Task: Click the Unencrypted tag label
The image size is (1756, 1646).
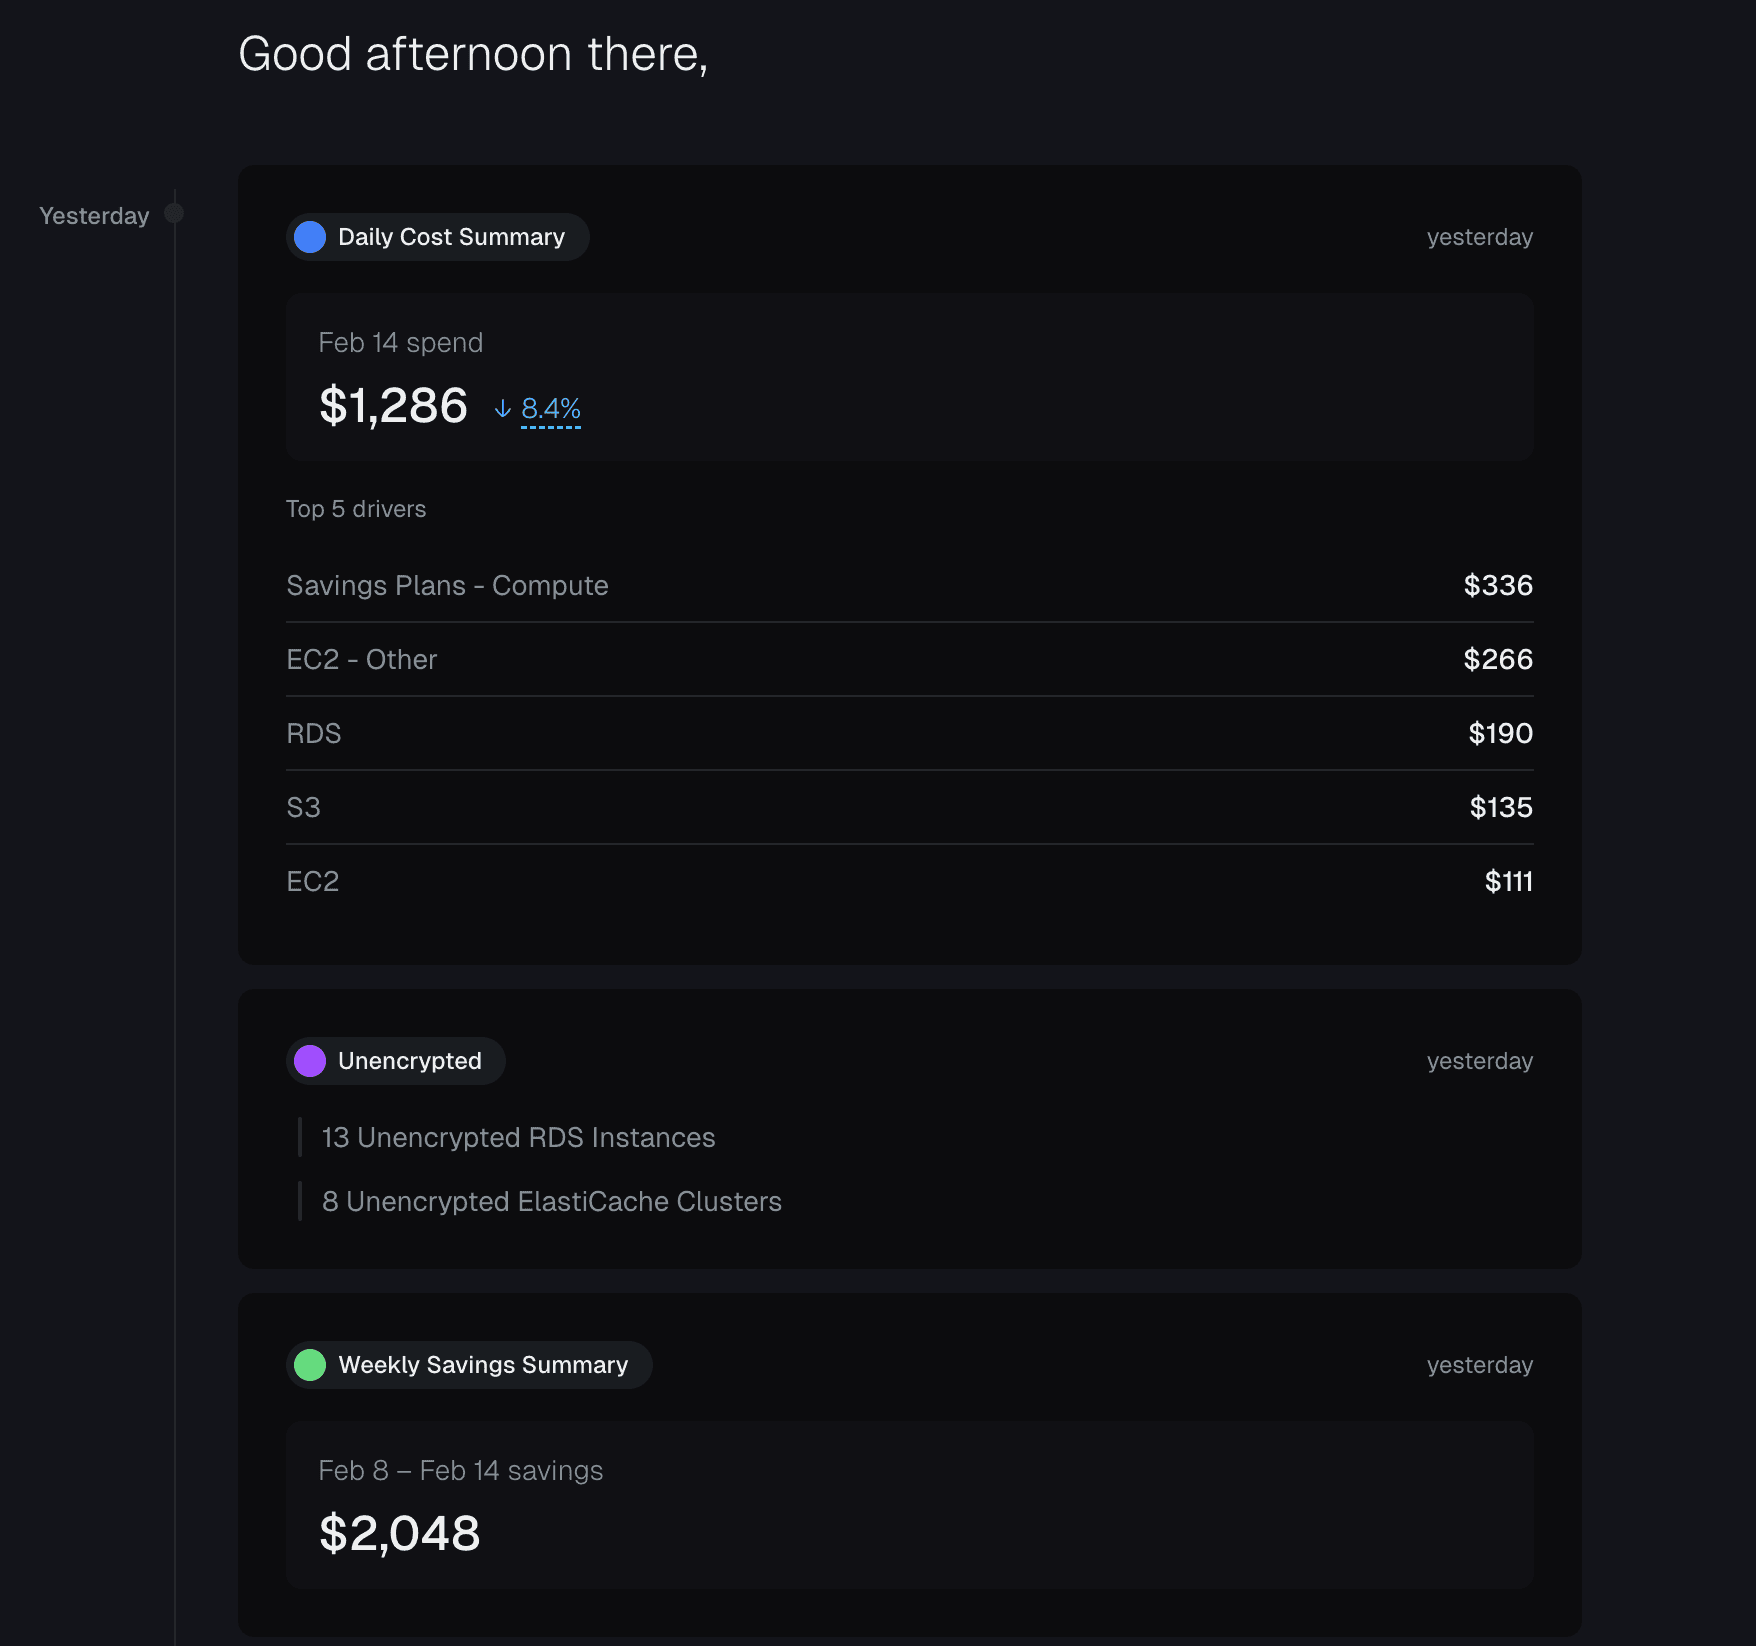Action: tap(409, 1061)
